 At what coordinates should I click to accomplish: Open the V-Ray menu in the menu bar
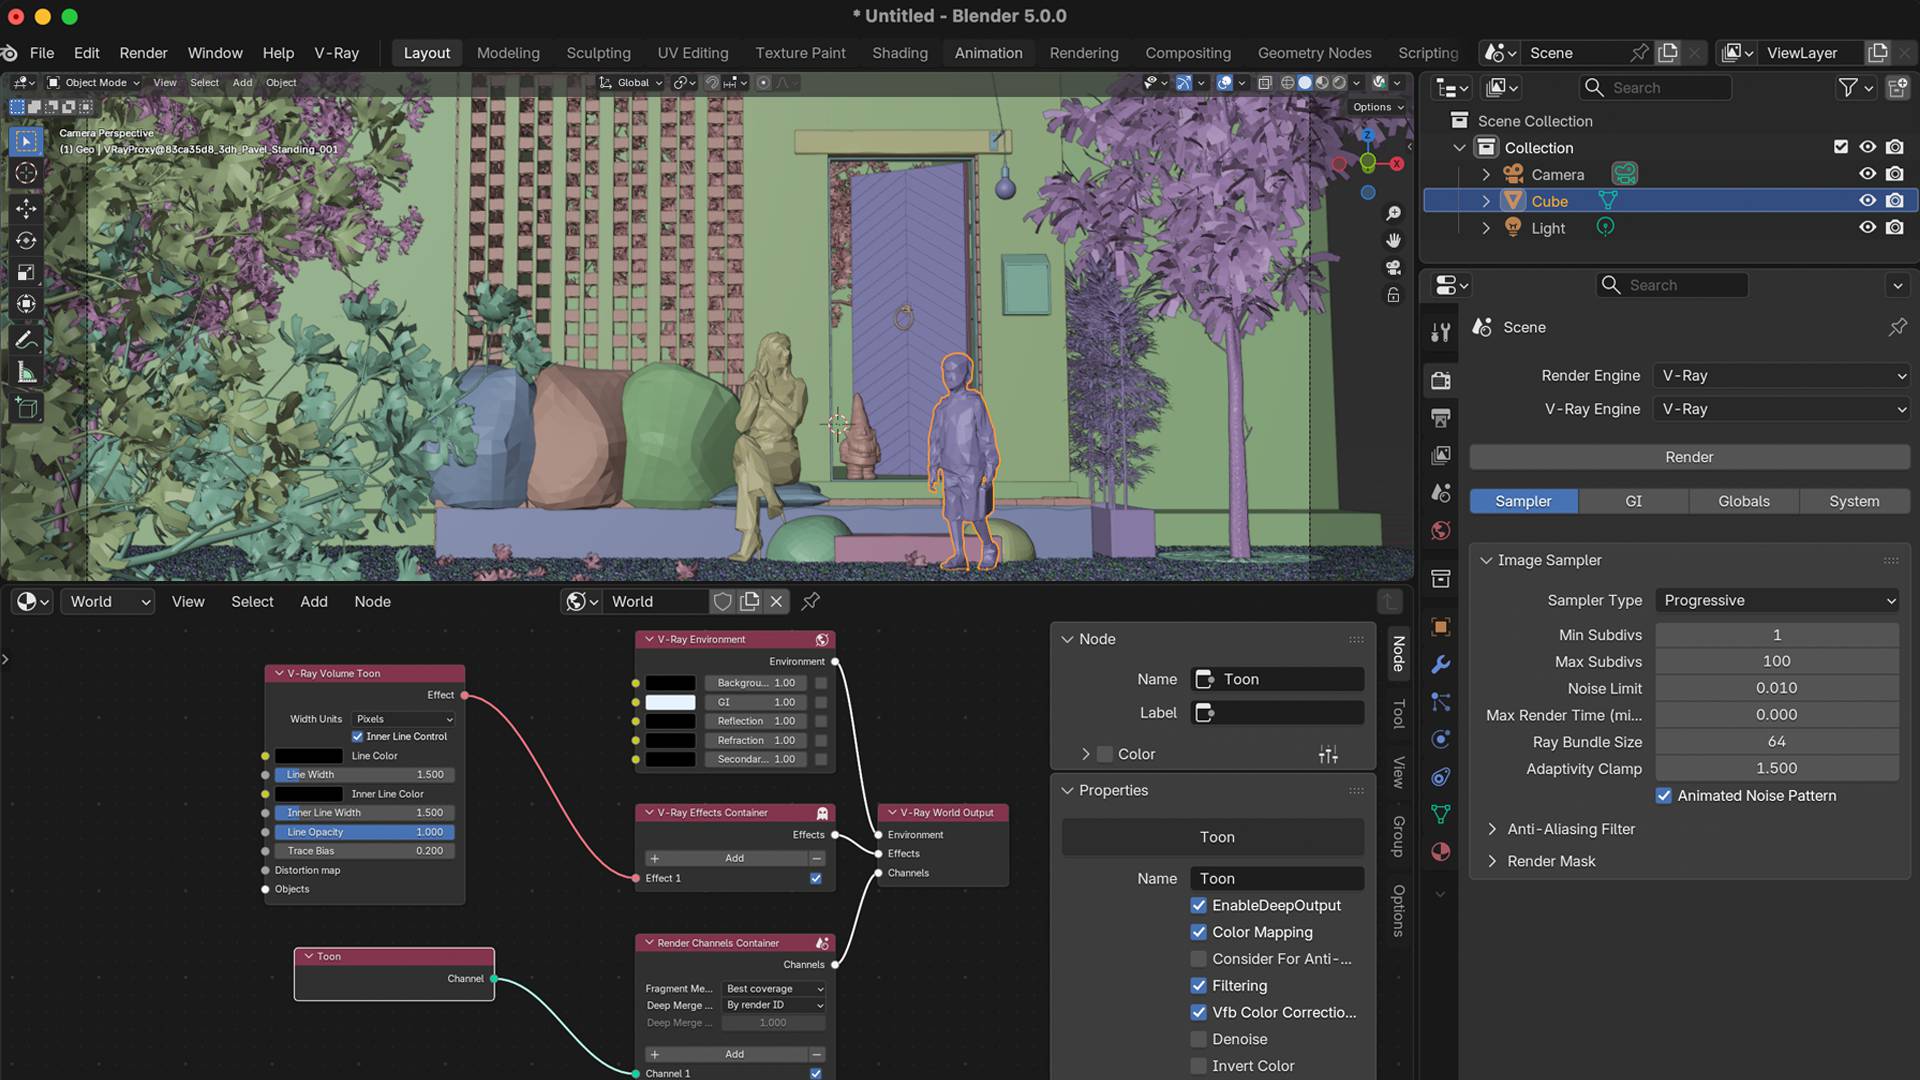(x=336, y=53)
